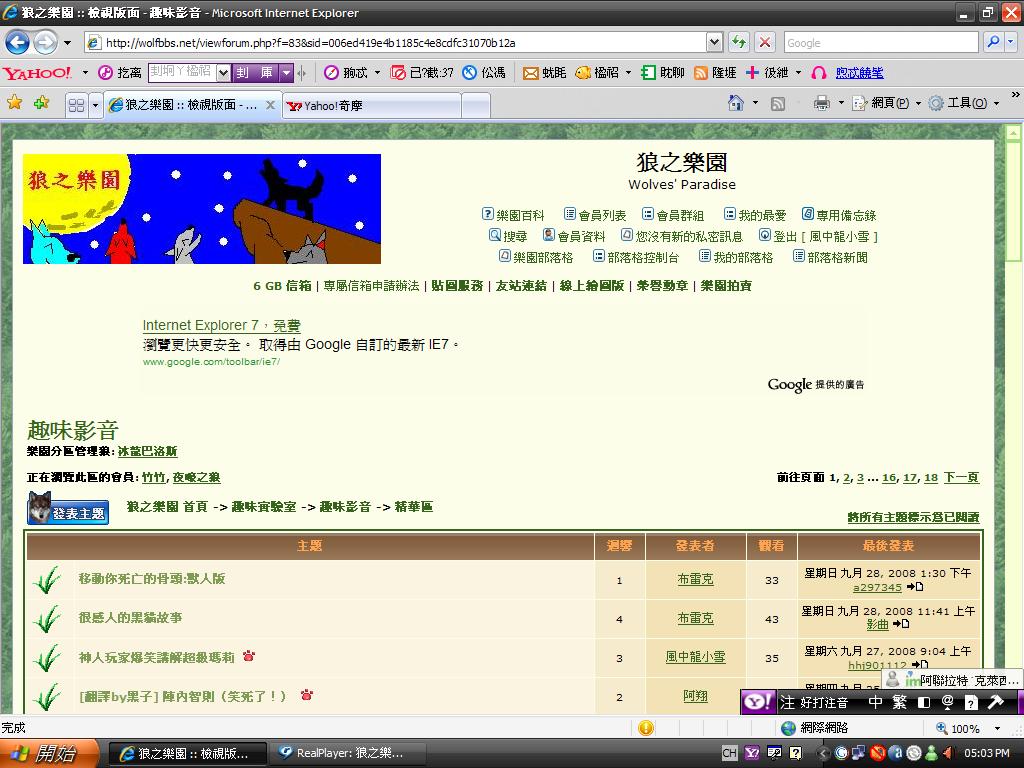Go to next page via 下一頁 link
1024x768 pixels.
(961, 478)
